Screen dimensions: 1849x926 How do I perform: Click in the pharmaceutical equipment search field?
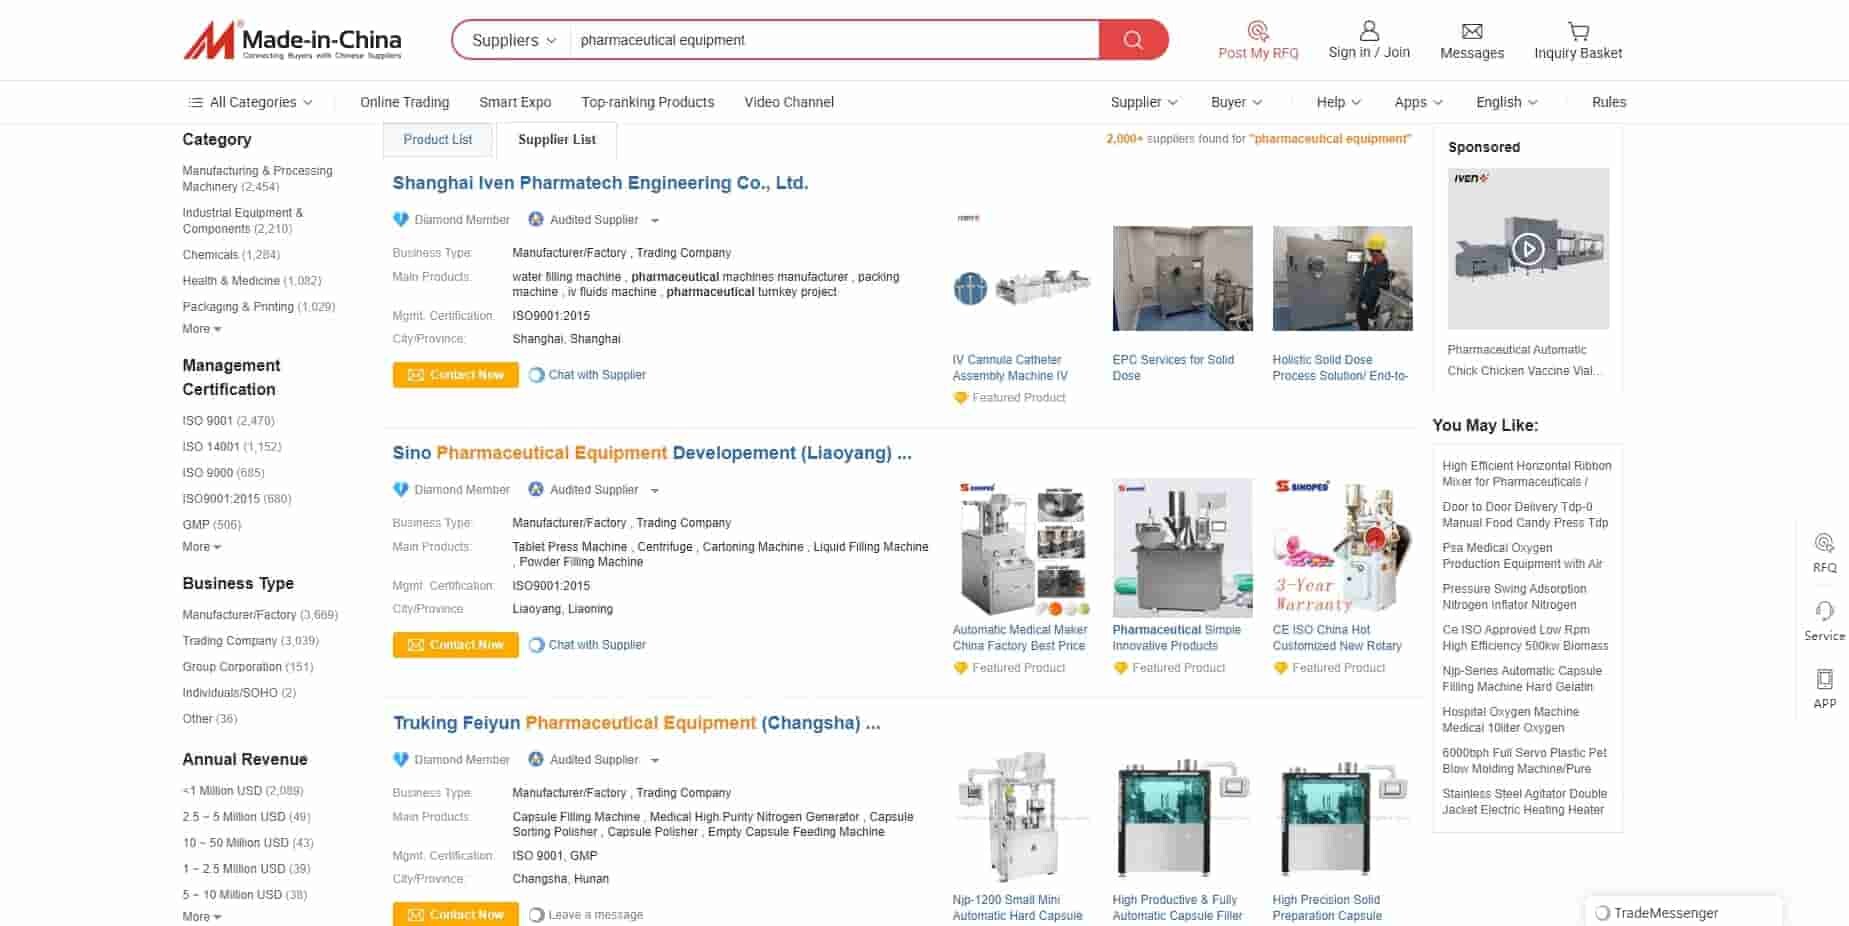(x=835, y=40)
